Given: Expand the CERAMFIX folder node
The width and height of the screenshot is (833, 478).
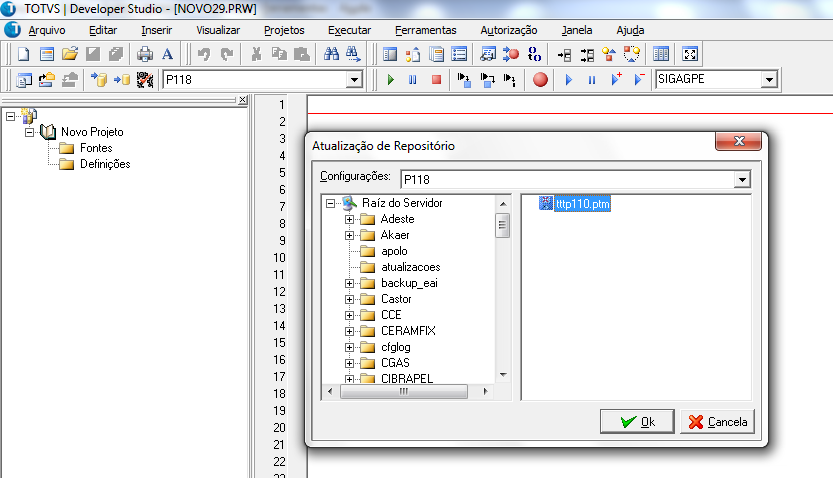Looking at the screenshot, I should [x=349, y=331].
